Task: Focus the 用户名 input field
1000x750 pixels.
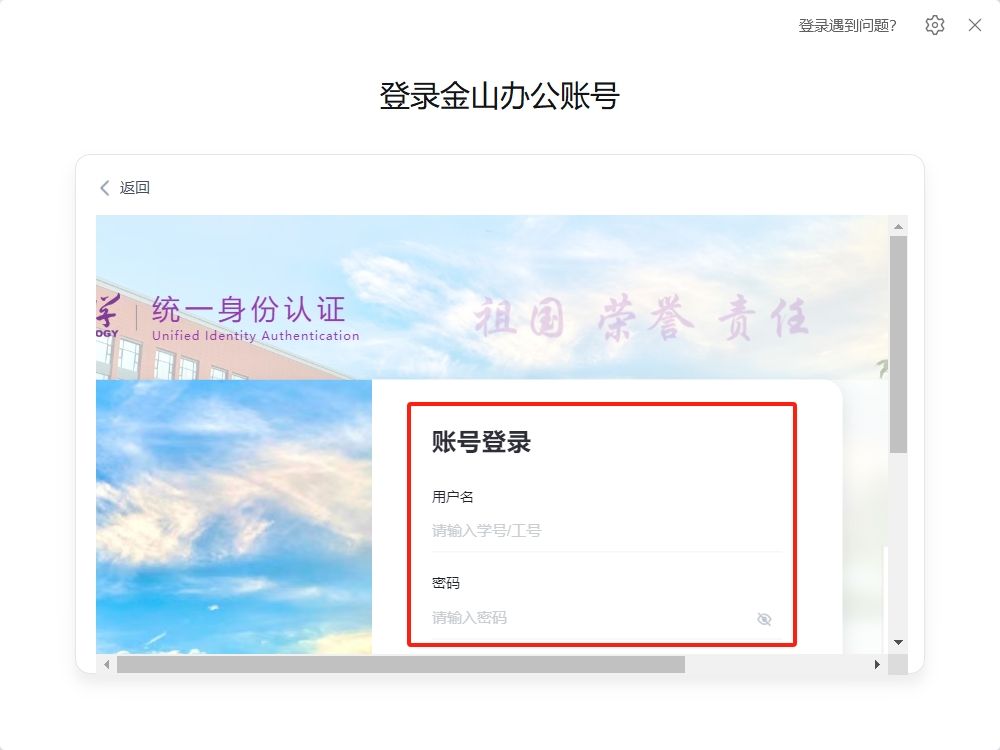Action: pos(607,531)
